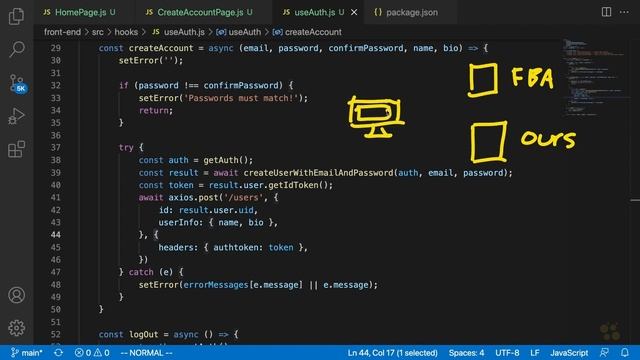Open the Extensions view
This screenshot has height=360, width=640.
click(16, 149)
